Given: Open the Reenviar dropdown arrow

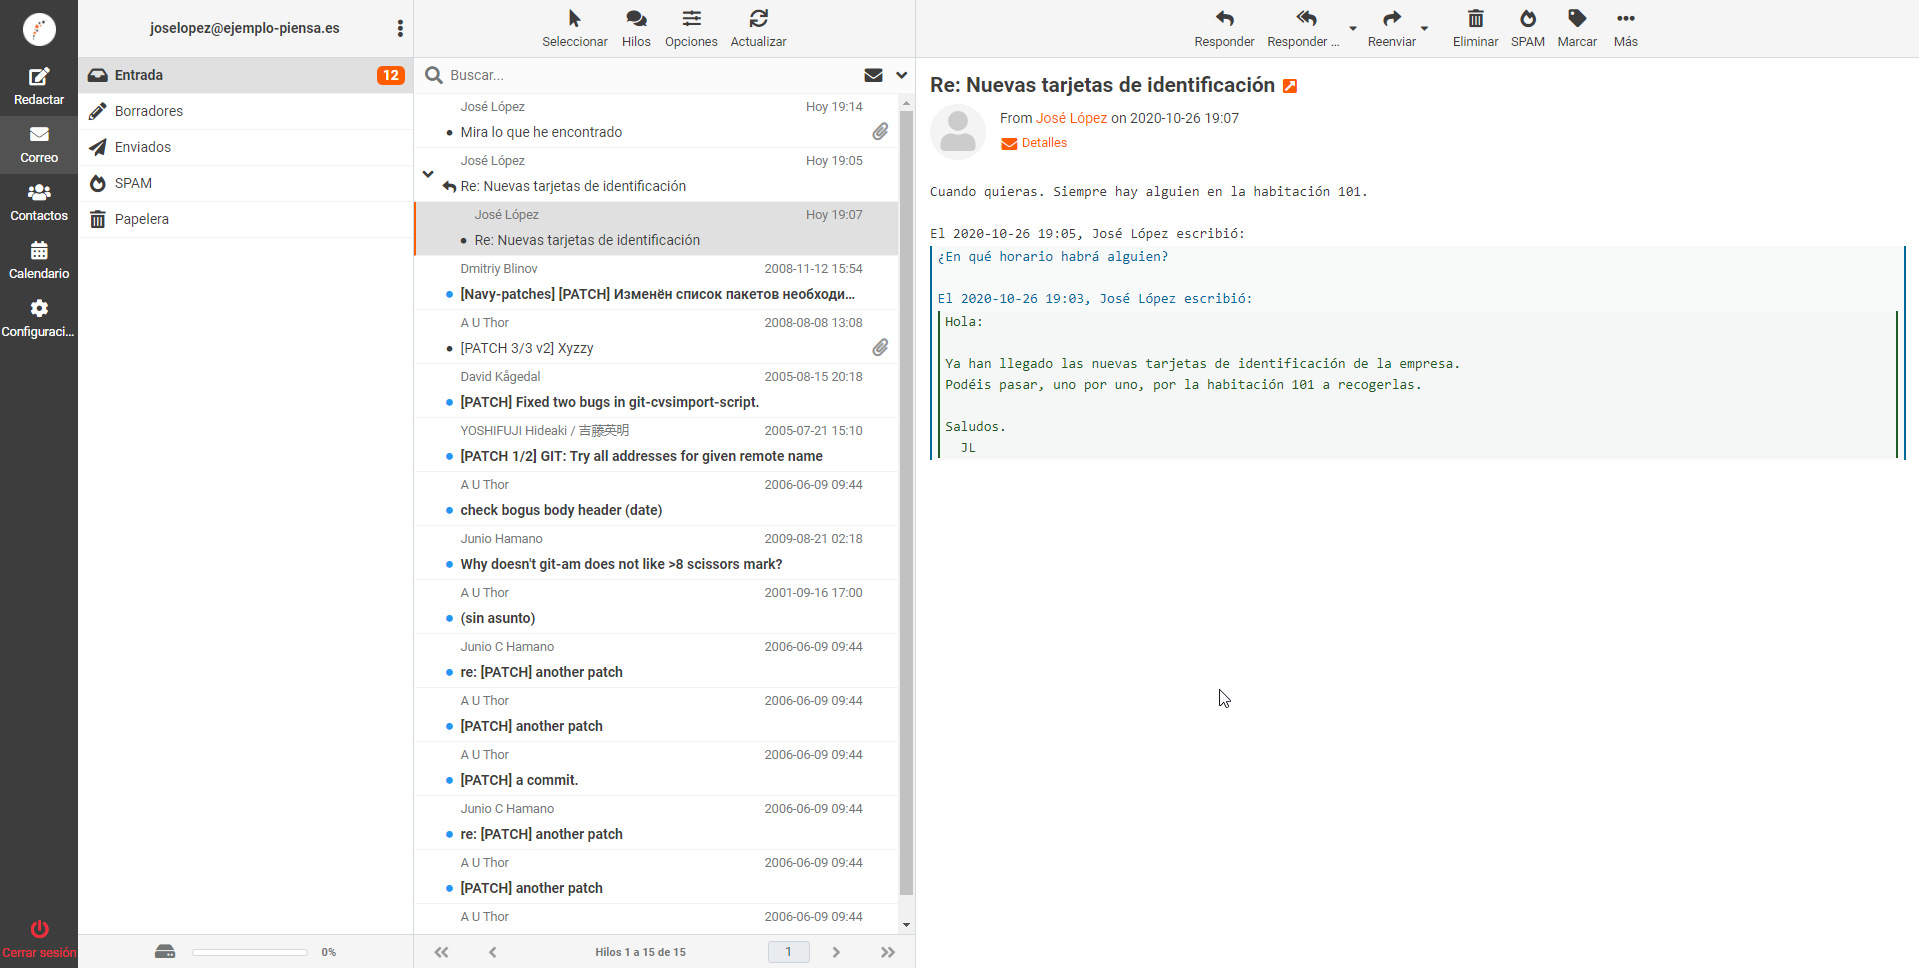Looking at the screenshot, I should [x=1424, y=29].
